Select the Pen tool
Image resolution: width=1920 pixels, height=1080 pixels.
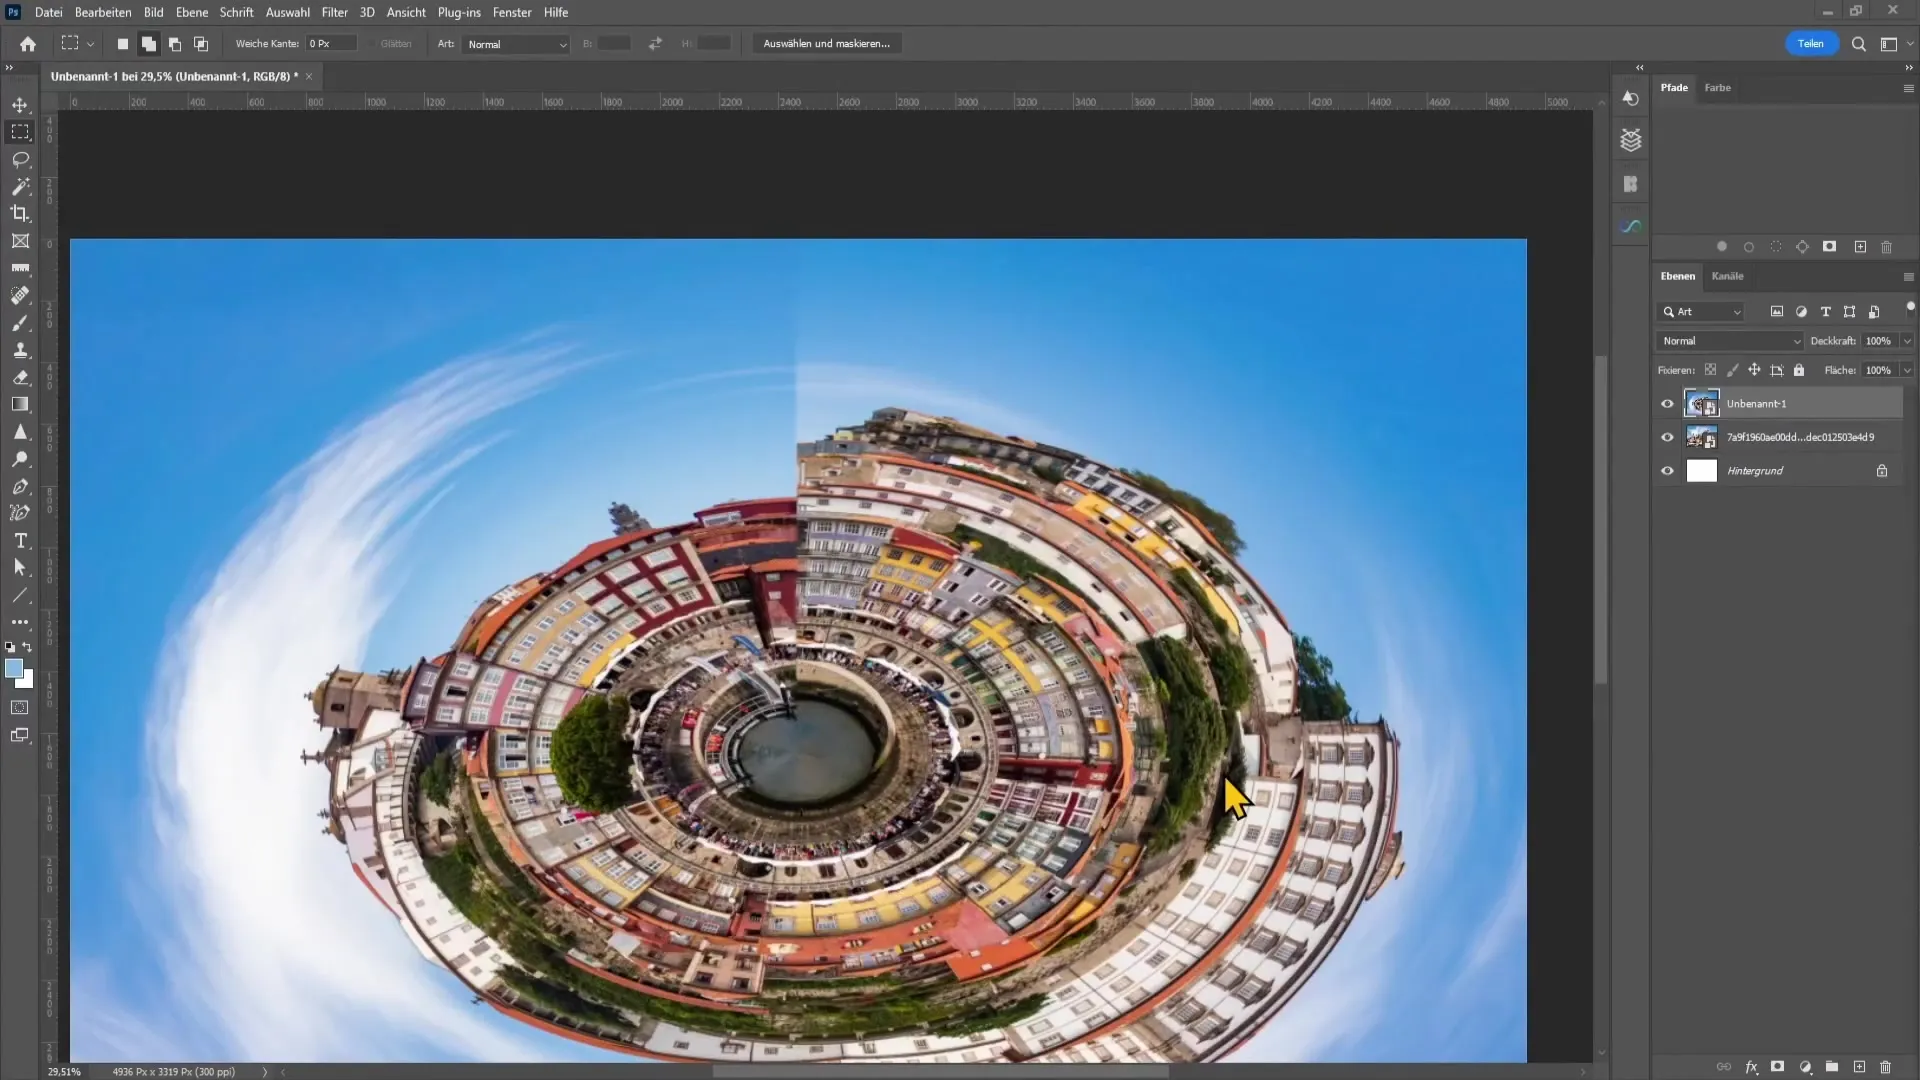click(20, 486)
